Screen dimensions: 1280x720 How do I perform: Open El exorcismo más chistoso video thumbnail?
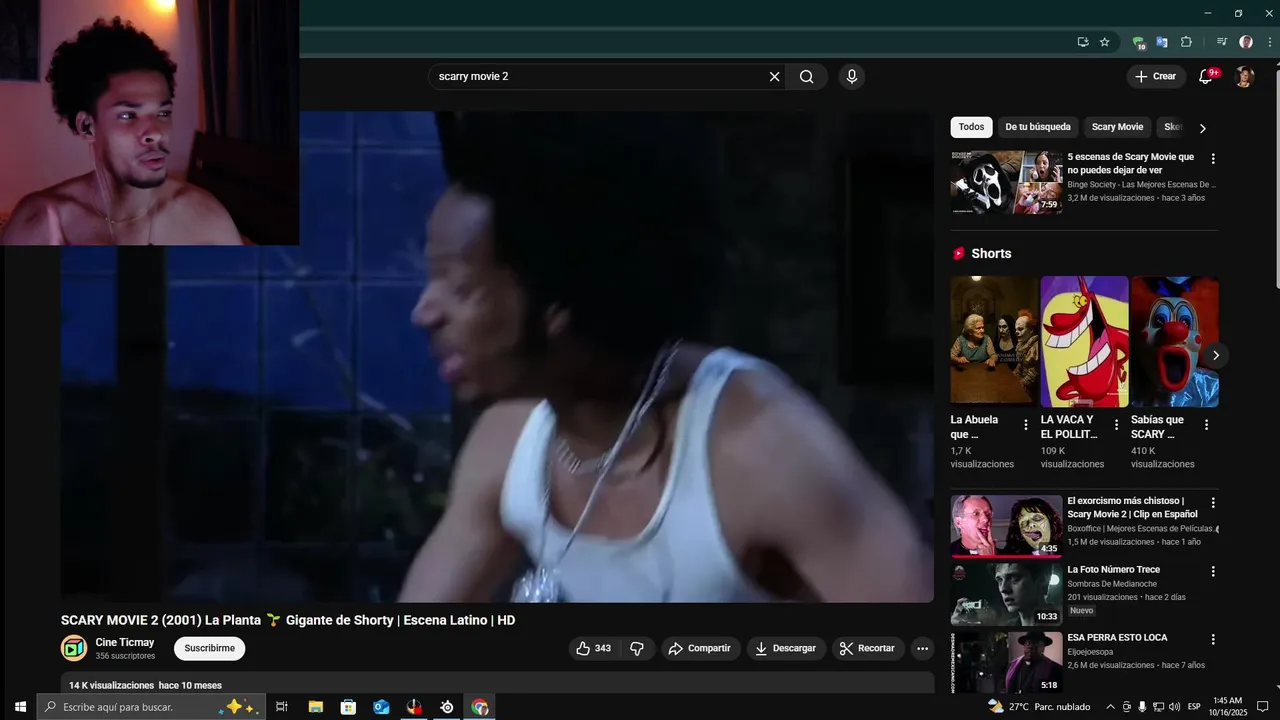(x=1006, y=526)
